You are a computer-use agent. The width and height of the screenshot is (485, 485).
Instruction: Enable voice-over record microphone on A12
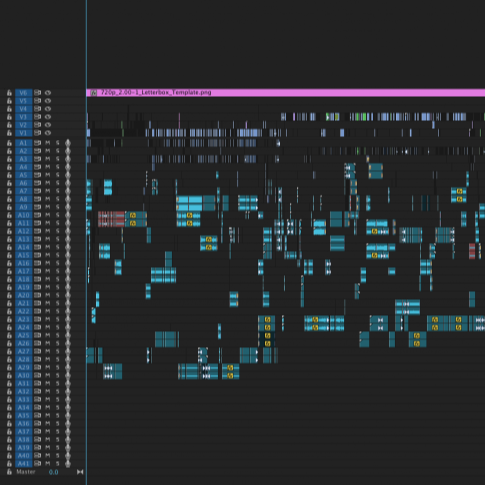[x=68, y=231]
